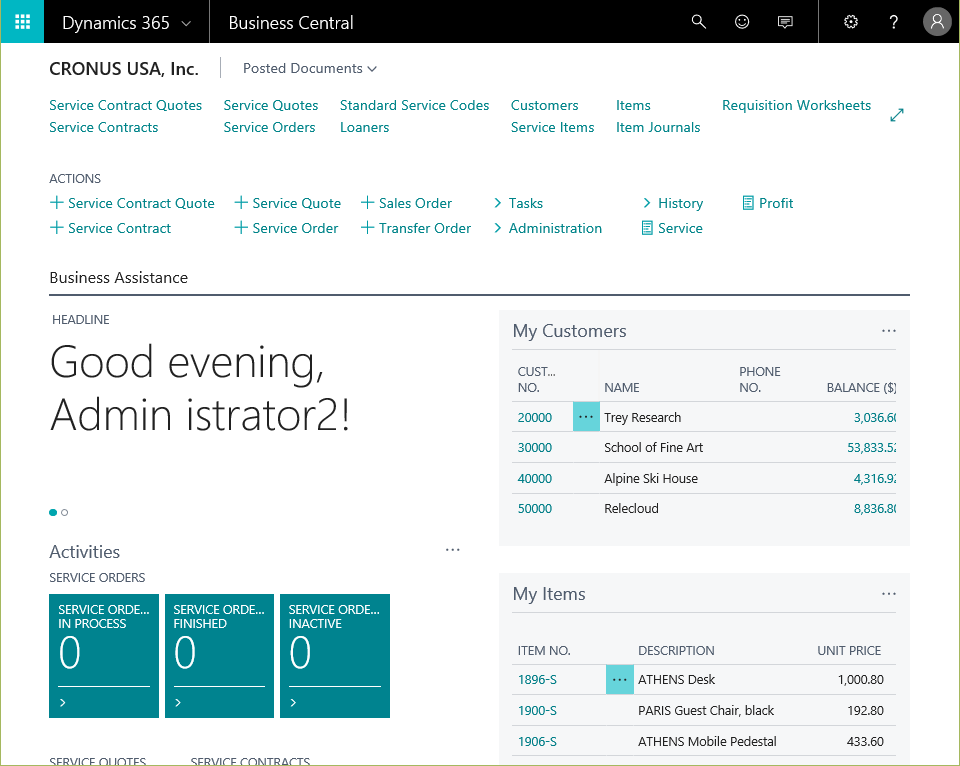The height and width of the screenshot is (766, 960).
Task: Sort by the Balance ($) column header
Action: point(861,388)
